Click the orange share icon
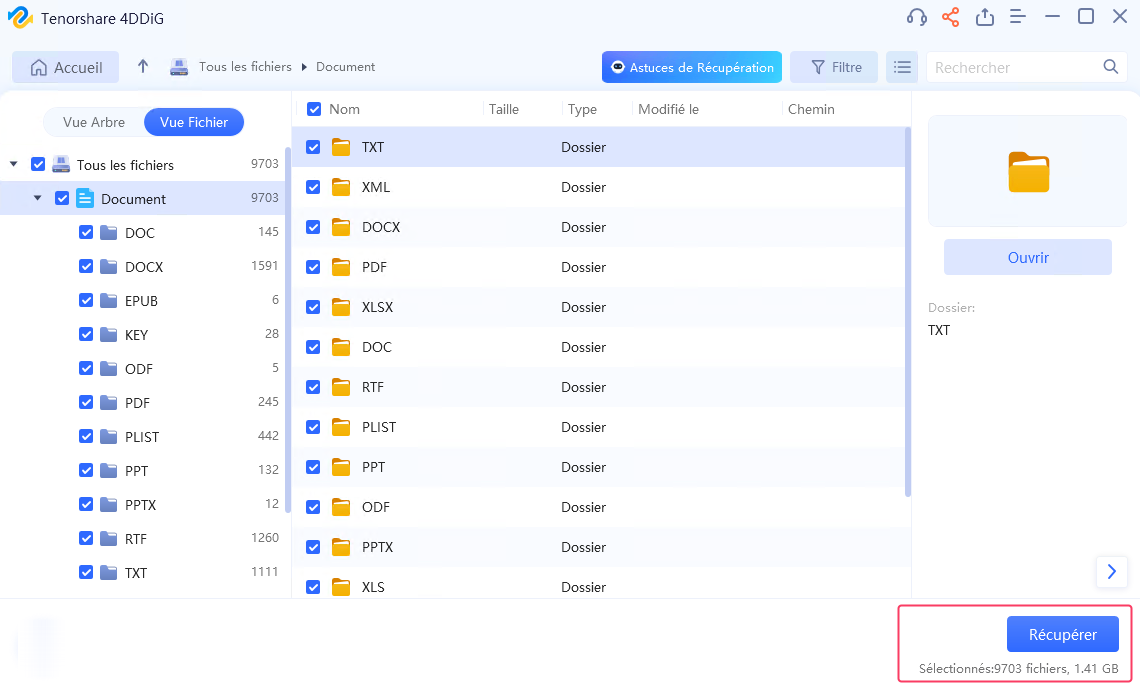This screenshot has width=1140, height=687. (x=950, y=17)
